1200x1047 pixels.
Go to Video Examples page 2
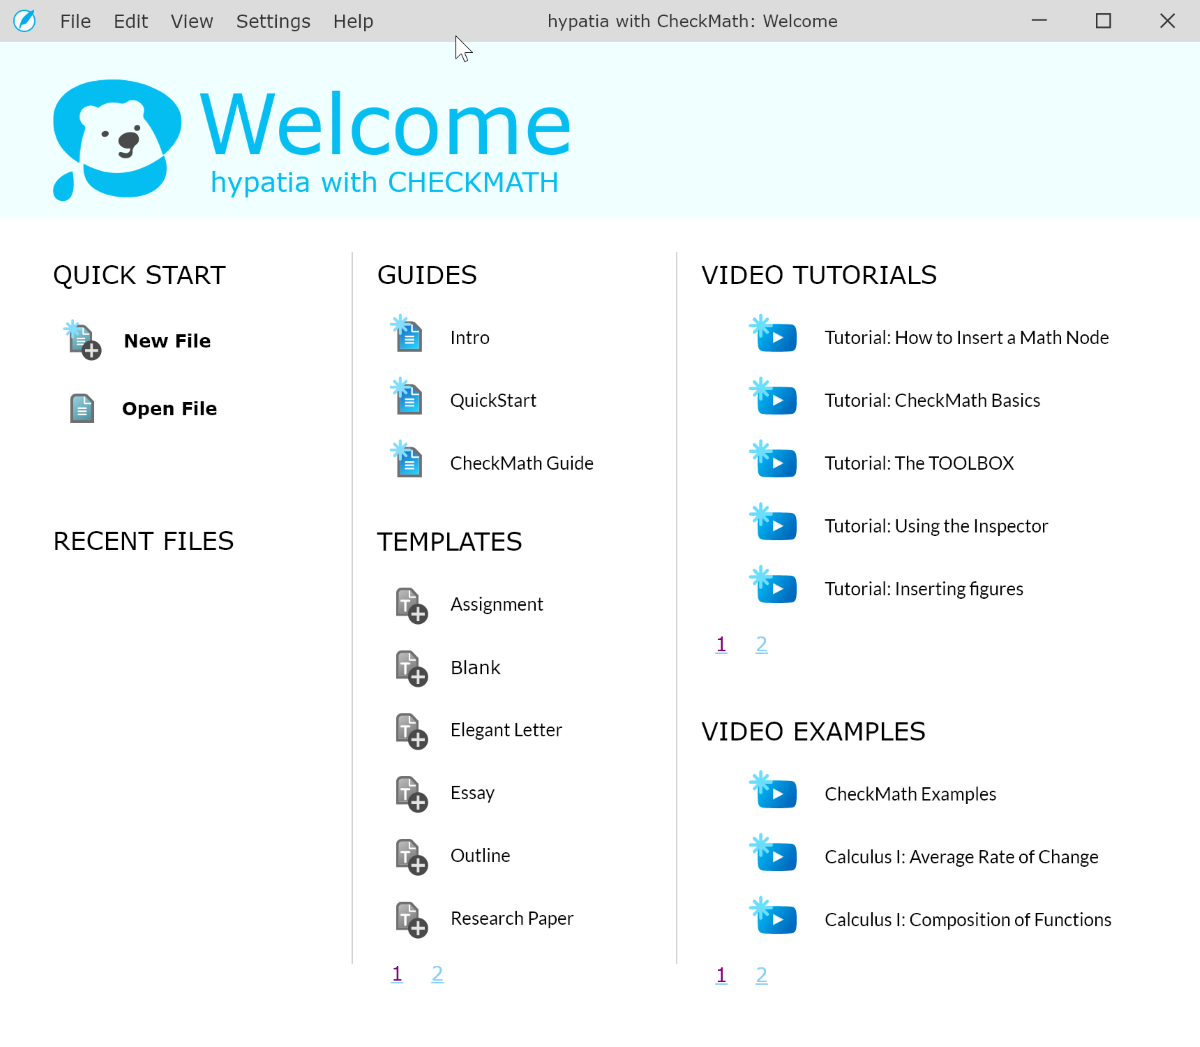click(x=761, y=976)
